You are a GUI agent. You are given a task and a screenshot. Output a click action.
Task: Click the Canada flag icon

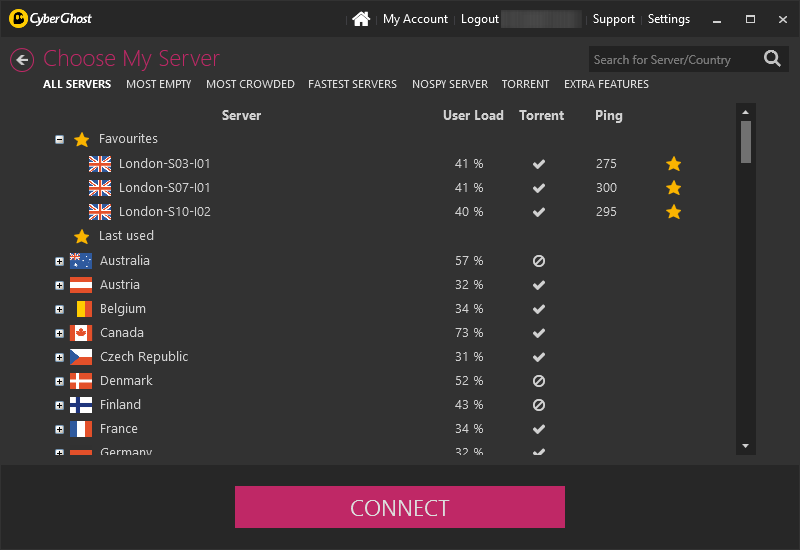81,333
